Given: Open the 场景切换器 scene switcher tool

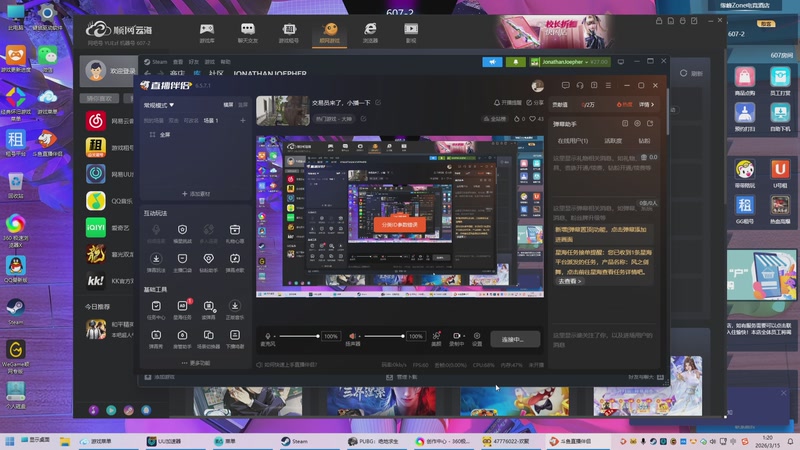Looking at the screenshot, I should click(x=208, y=339).
